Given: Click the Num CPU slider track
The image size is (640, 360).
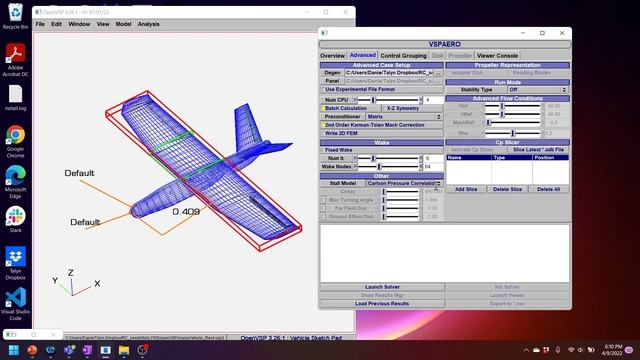Looking at the screenshot, I should point(388,100).
